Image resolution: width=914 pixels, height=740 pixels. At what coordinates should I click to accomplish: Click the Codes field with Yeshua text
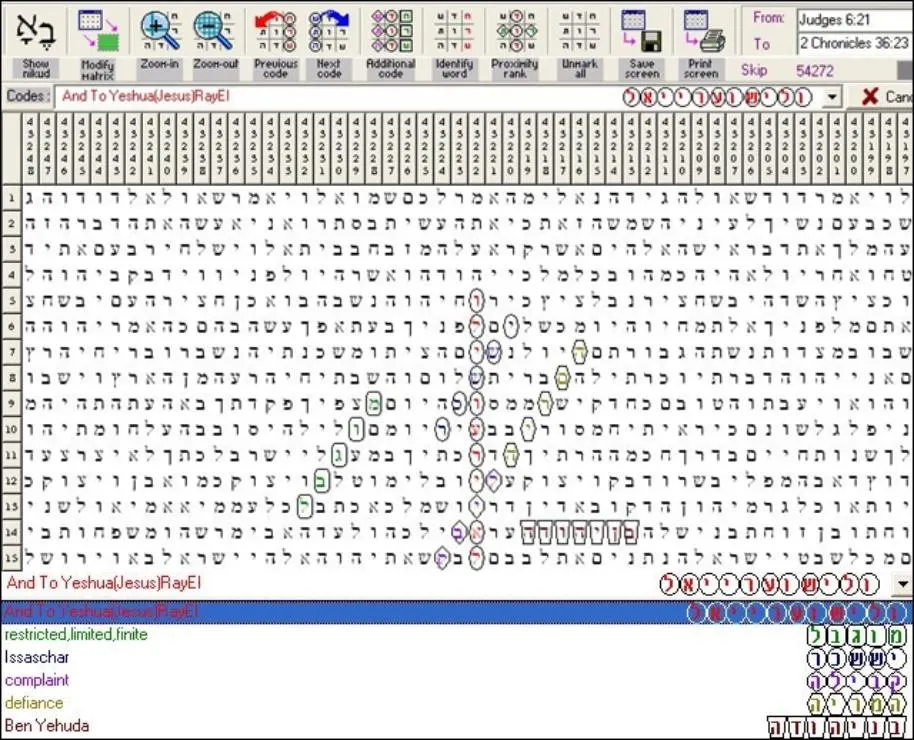(437, 96)
